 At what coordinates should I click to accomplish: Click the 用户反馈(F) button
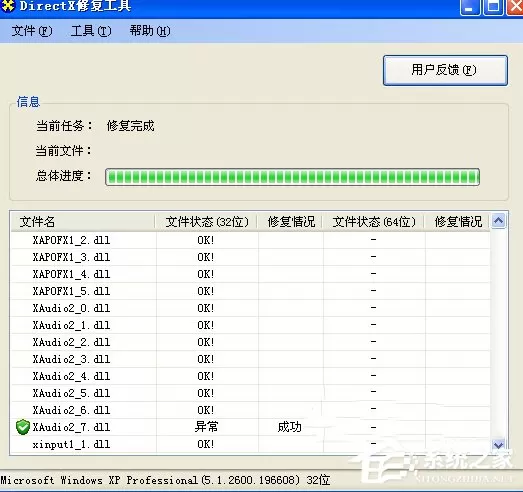coord(445,70)
